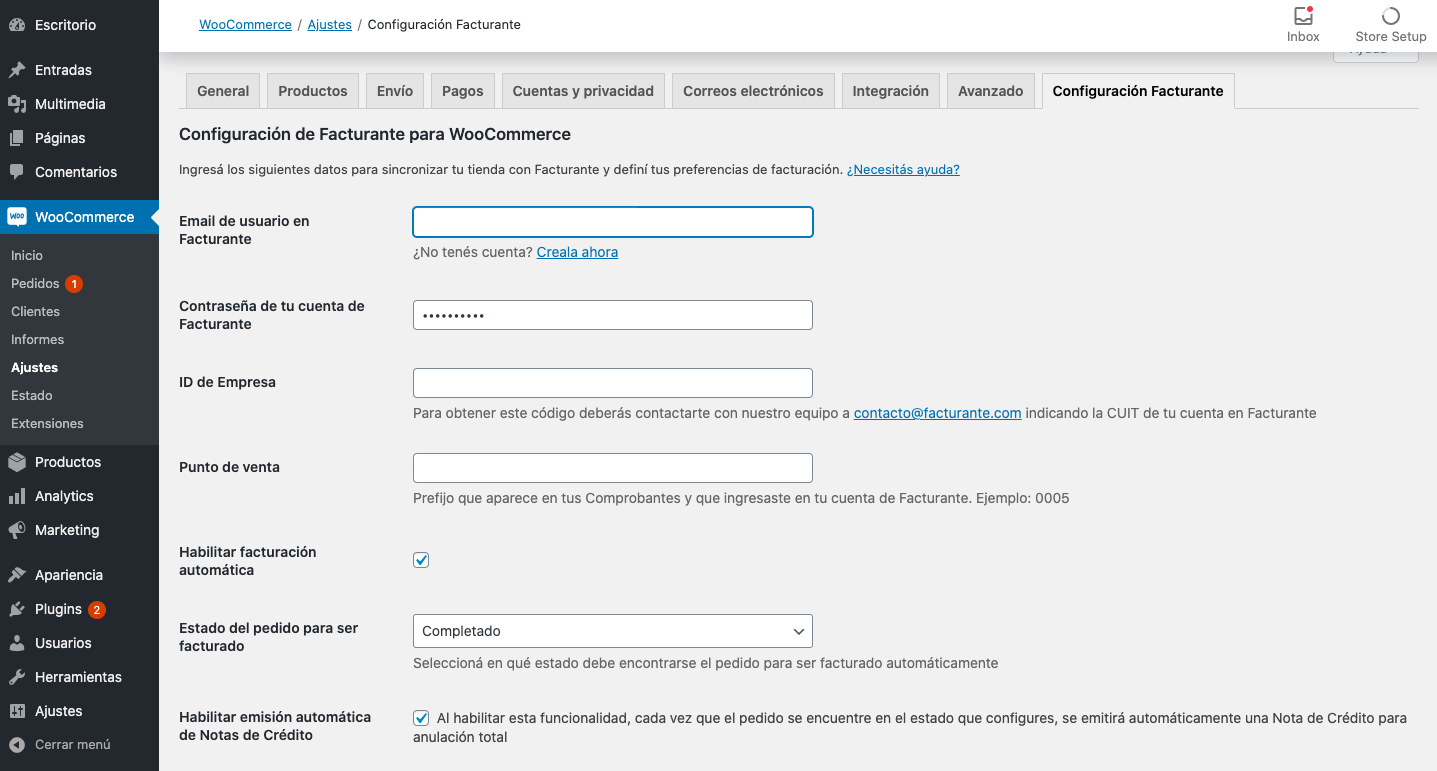1437x771 pixels.
Task: Click the Escritorio dashboard icon
Action: tap(17, 25)
